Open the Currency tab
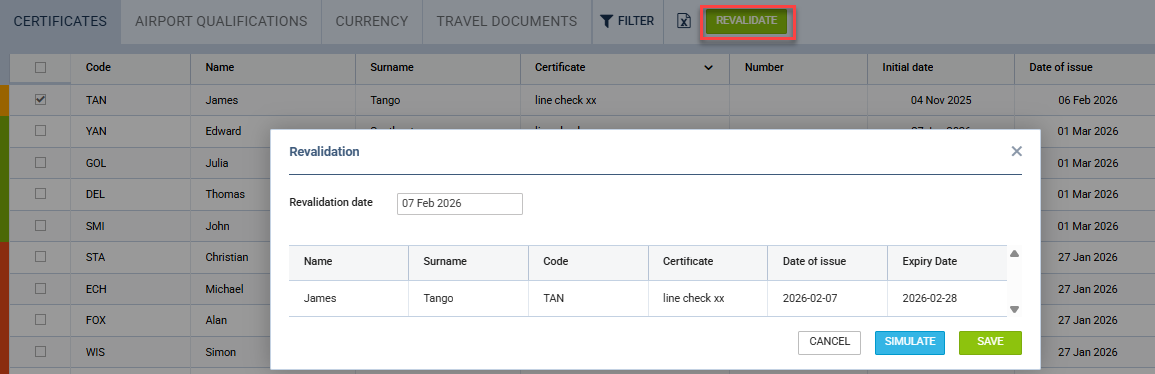The width and height of the screenshot is (1155, 374). (x=372, y=21)
